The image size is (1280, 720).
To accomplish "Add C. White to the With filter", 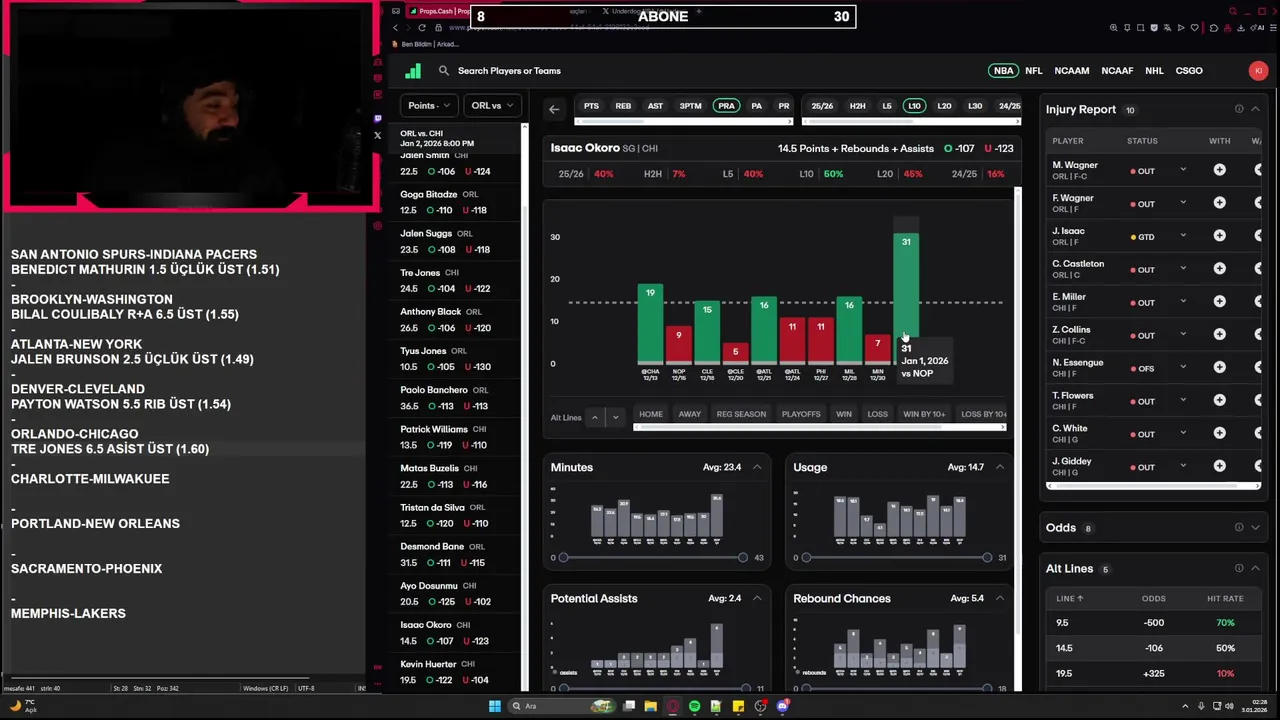I will 1219,434.
